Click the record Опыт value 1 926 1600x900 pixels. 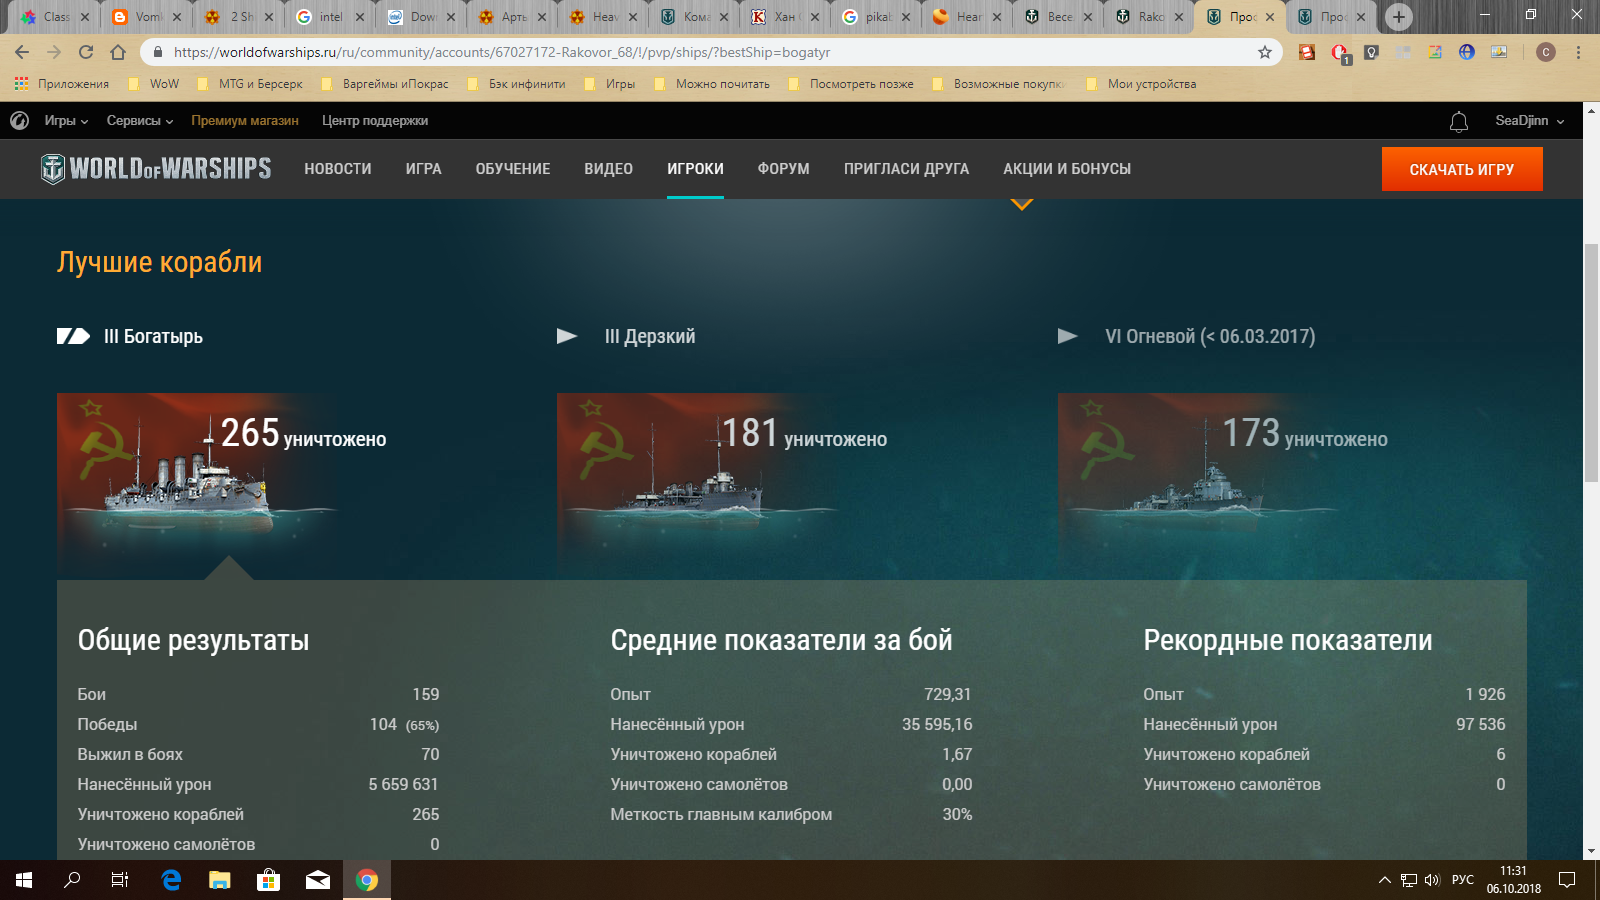tap(1485, 694)
